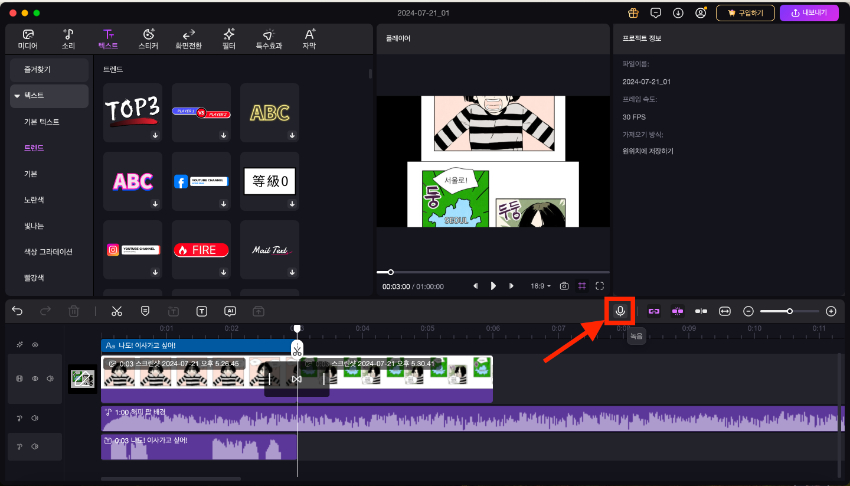
Task: Click the marker icon in timeline toolbar
Action: coord(145,311)
